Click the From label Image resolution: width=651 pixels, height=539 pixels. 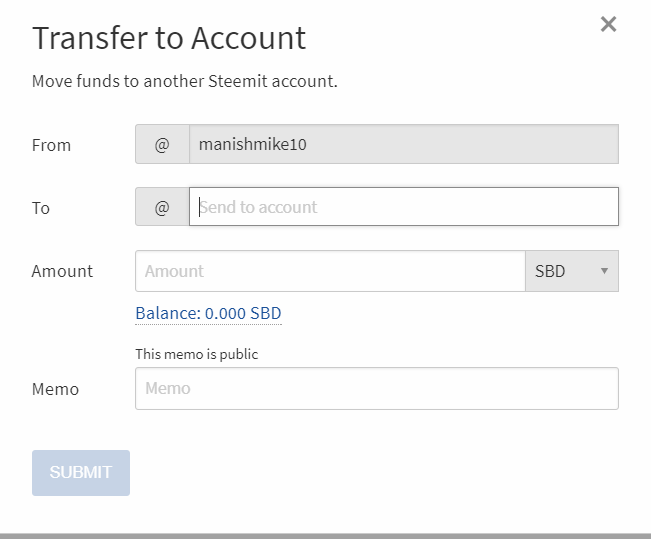tap(51, 145)
